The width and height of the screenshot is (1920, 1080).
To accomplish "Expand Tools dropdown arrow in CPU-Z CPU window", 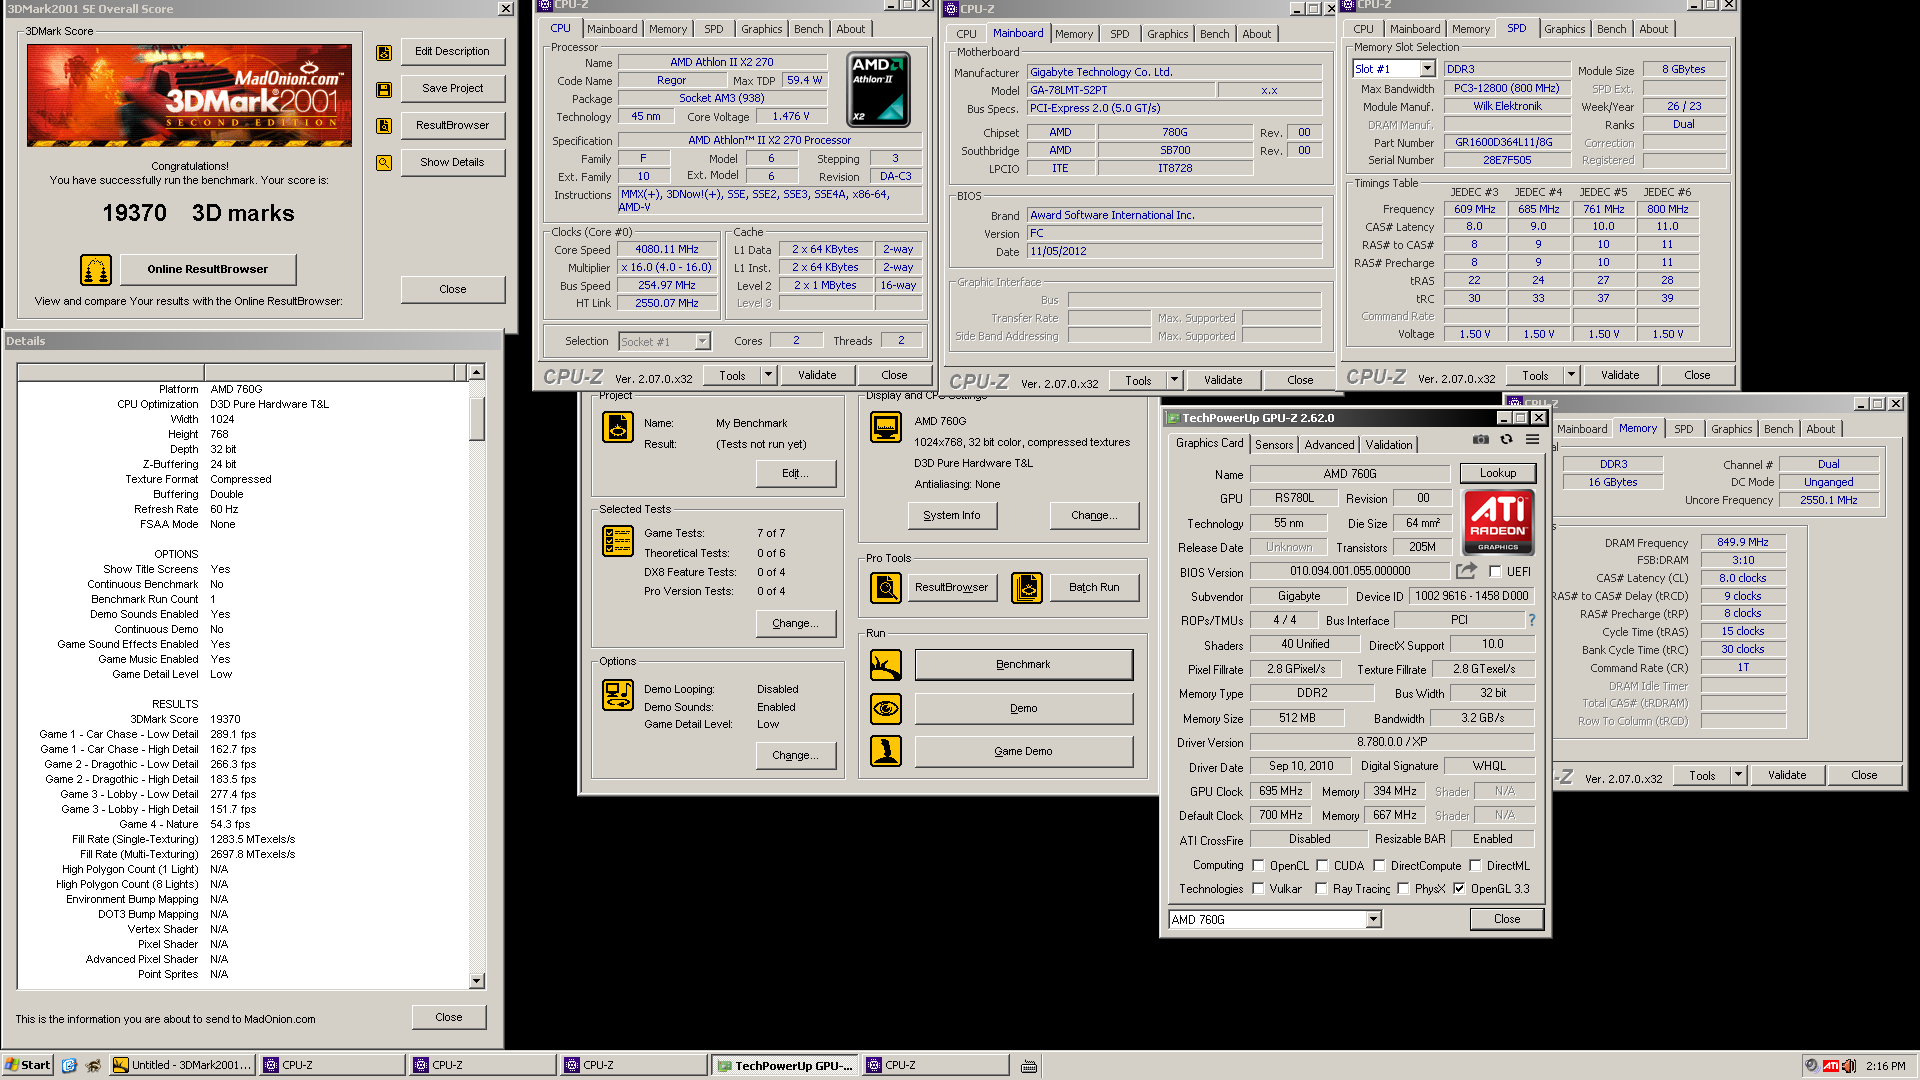I will click(x=768, y=376).
